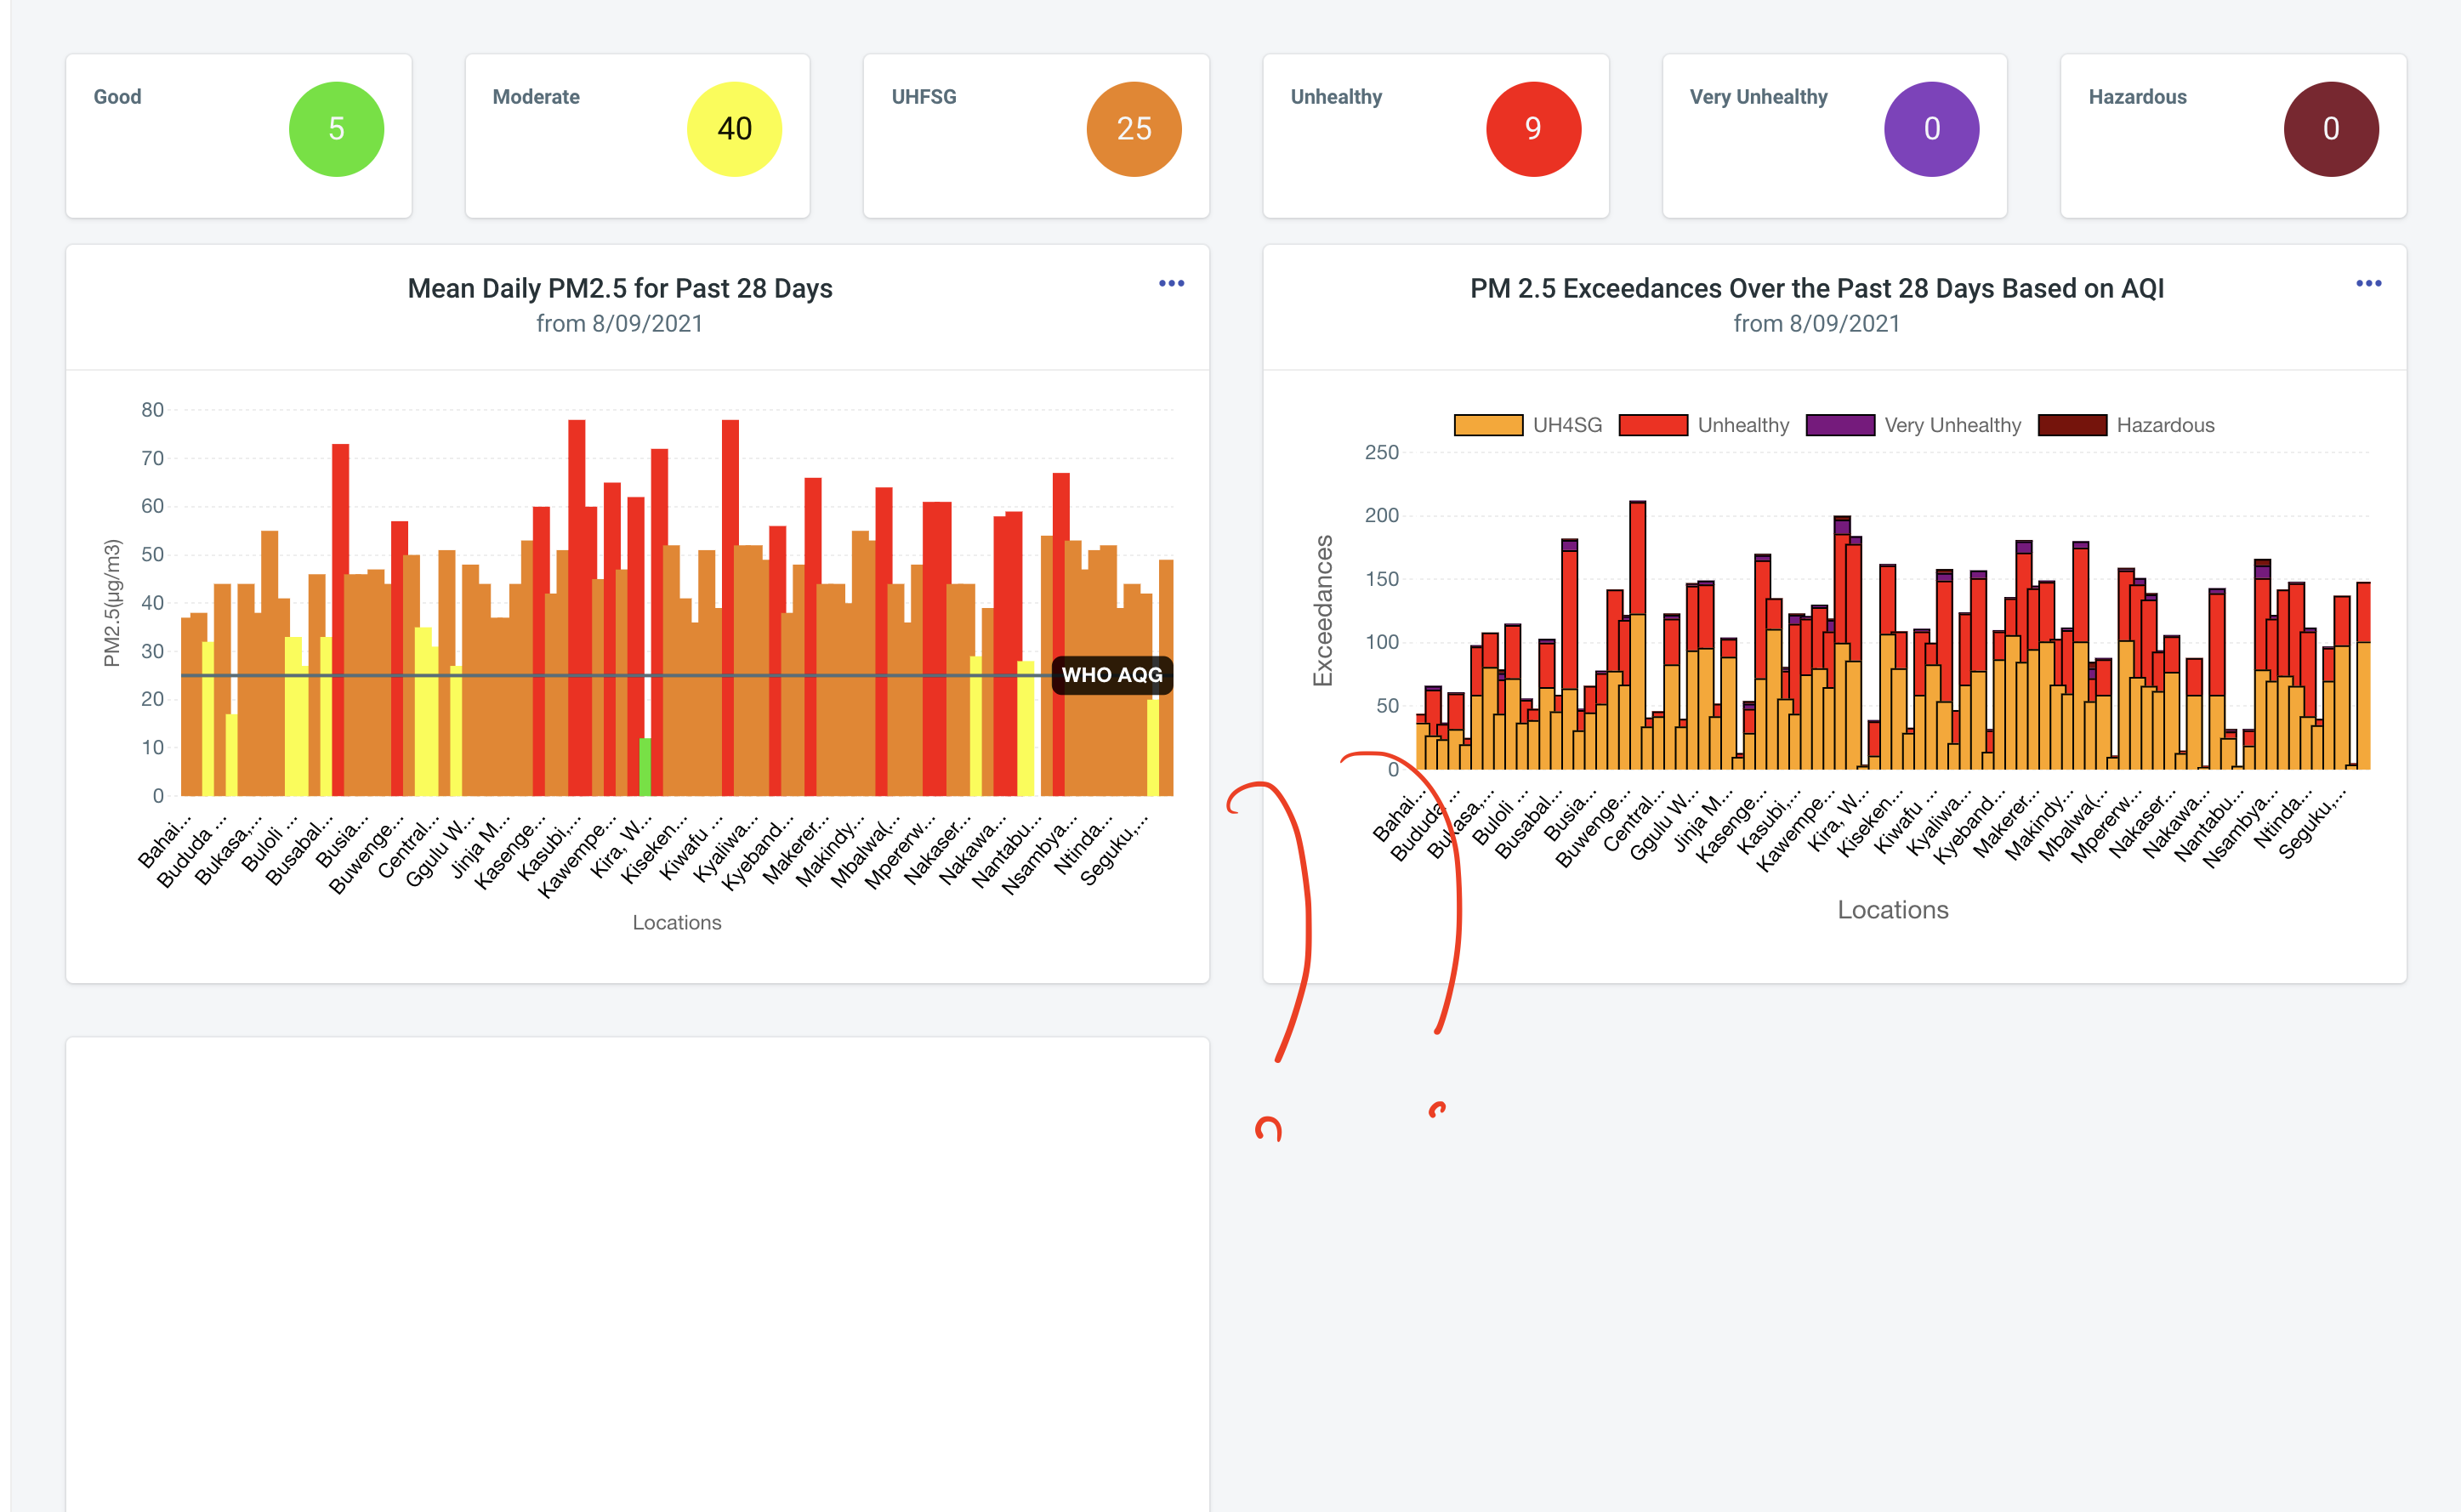Click the green Good count badge
The height and width of the screenshot is (1512, 2461).
(336, 128)
